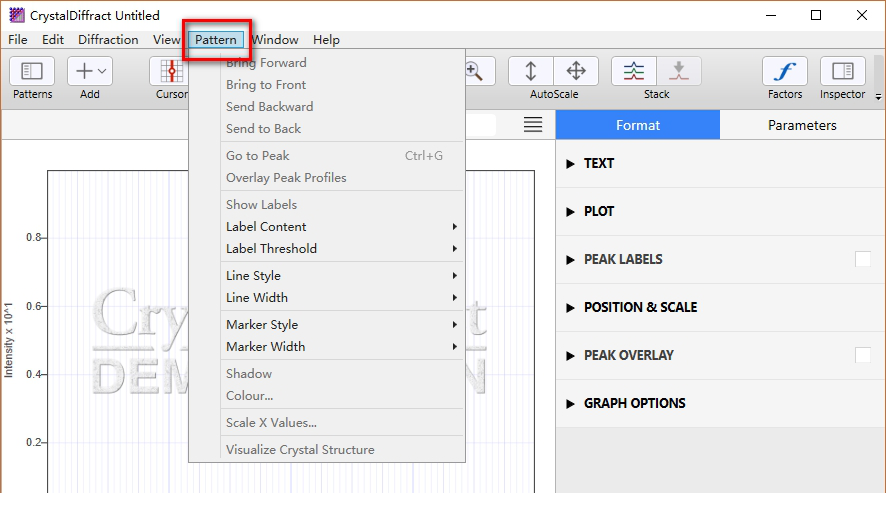This screenshot has width=886, height=512.
Task: Toggle the Inspector panel icon
Action: pyautogui.click(x=842, y=71)
